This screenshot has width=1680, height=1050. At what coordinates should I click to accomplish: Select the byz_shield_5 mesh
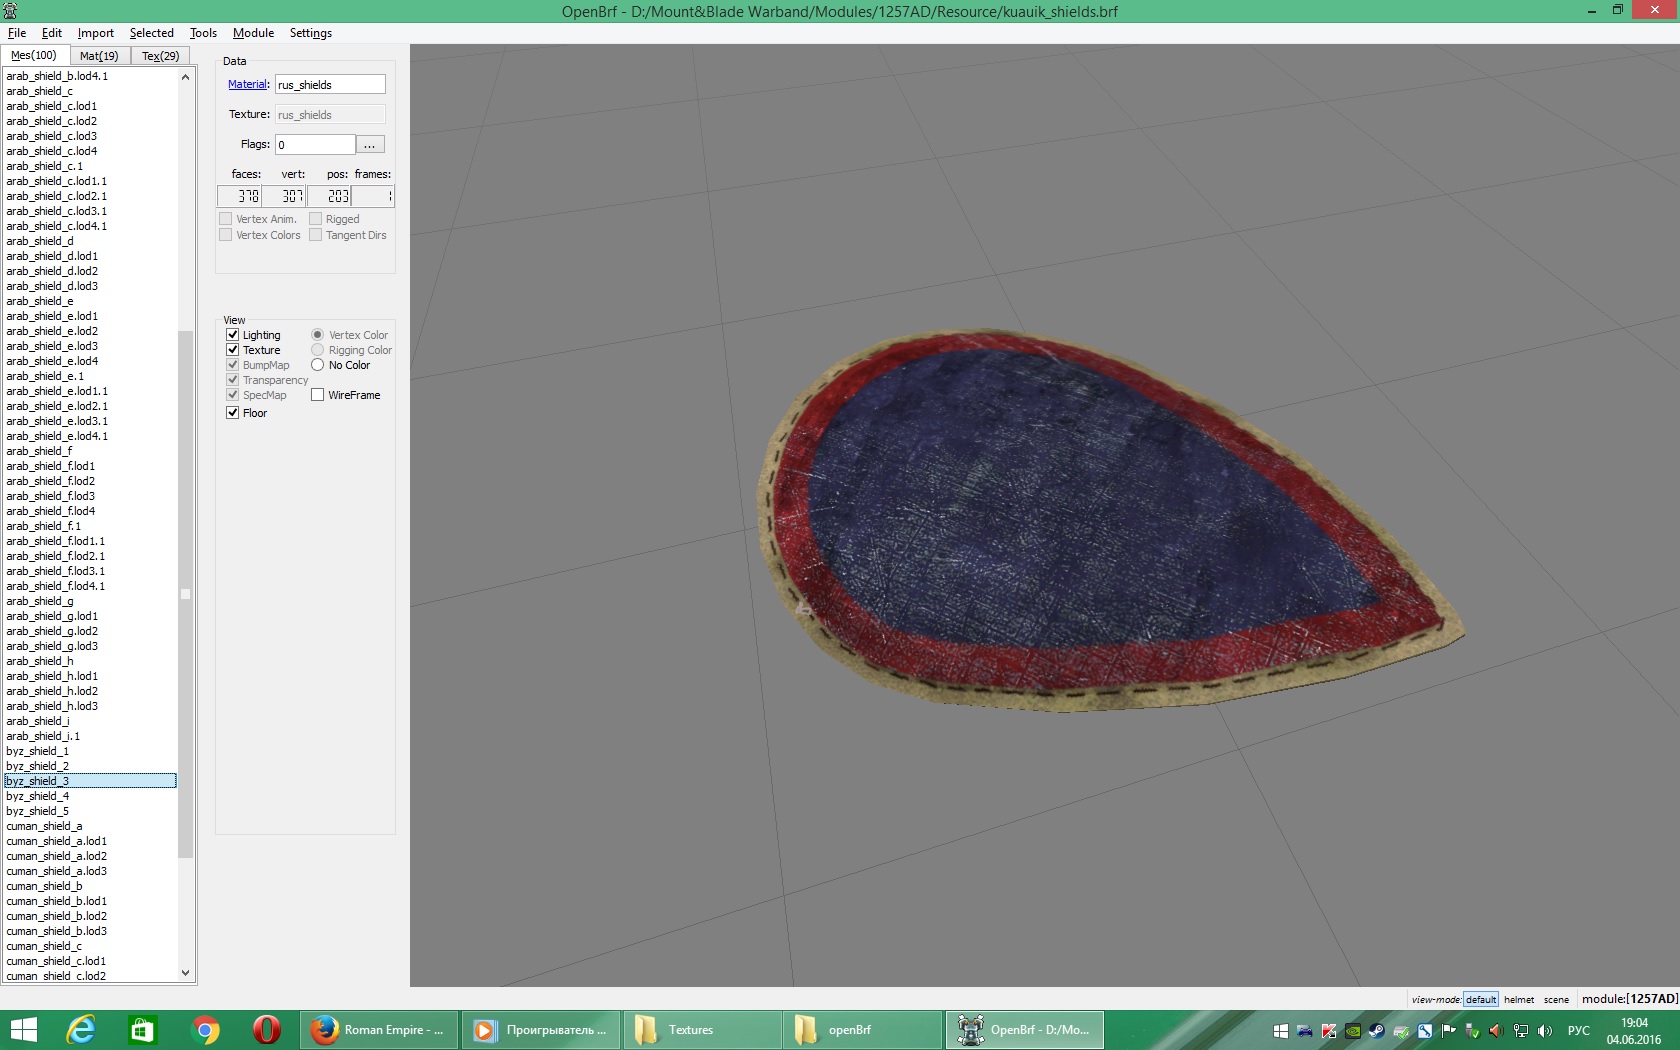point(90,811)
